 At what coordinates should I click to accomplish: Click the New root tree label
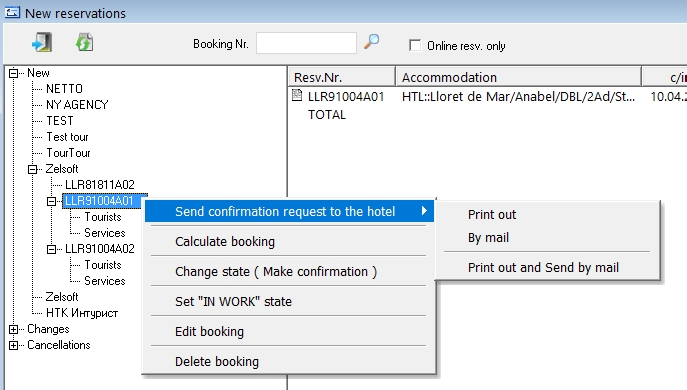pos(38,73)
